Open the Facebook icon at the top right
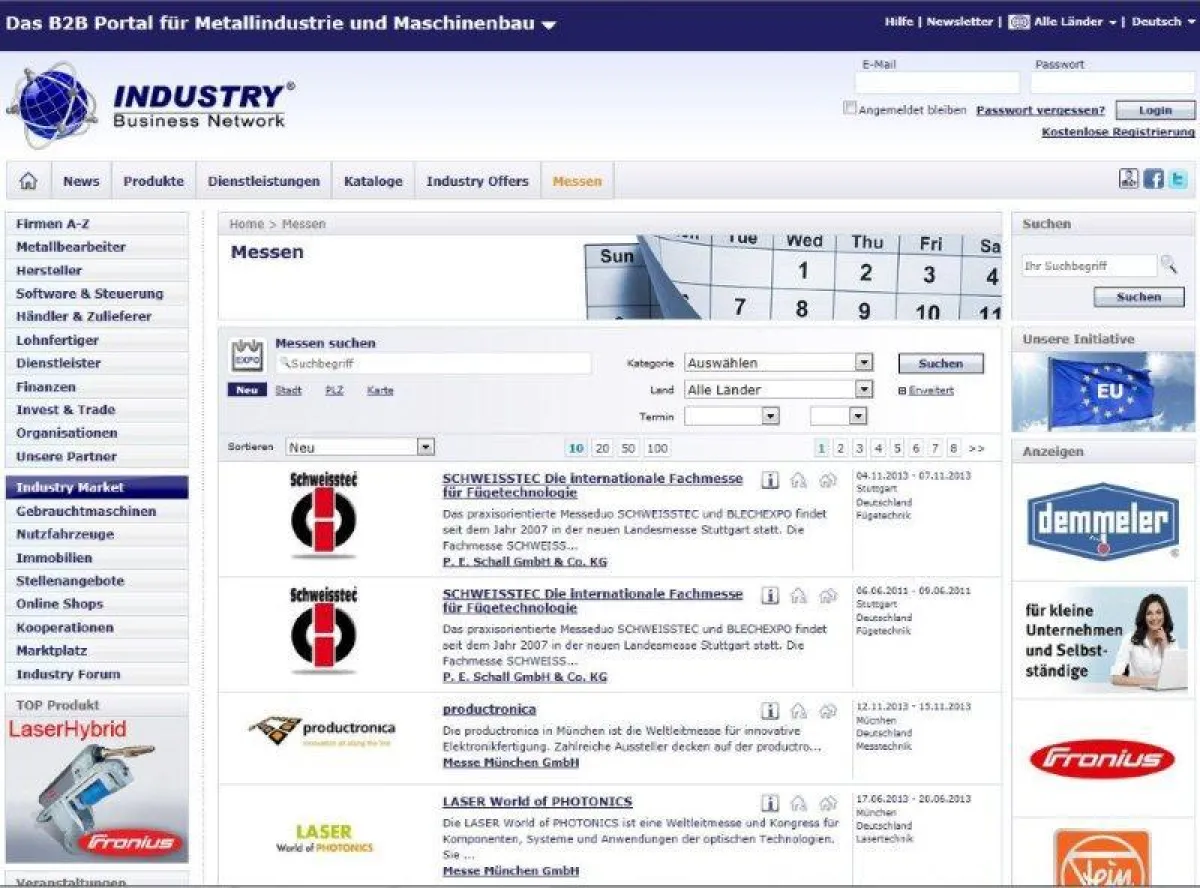The height and width of the screenshot is (888, 1200). (x=1153, y=180)
